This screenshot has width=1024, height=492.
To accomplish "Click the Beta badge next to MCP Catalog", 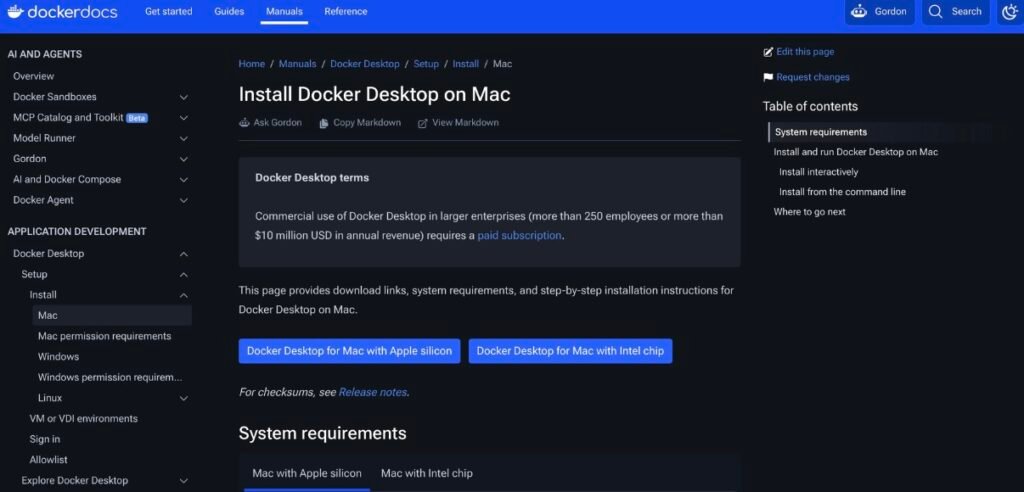I will [136, 118].
